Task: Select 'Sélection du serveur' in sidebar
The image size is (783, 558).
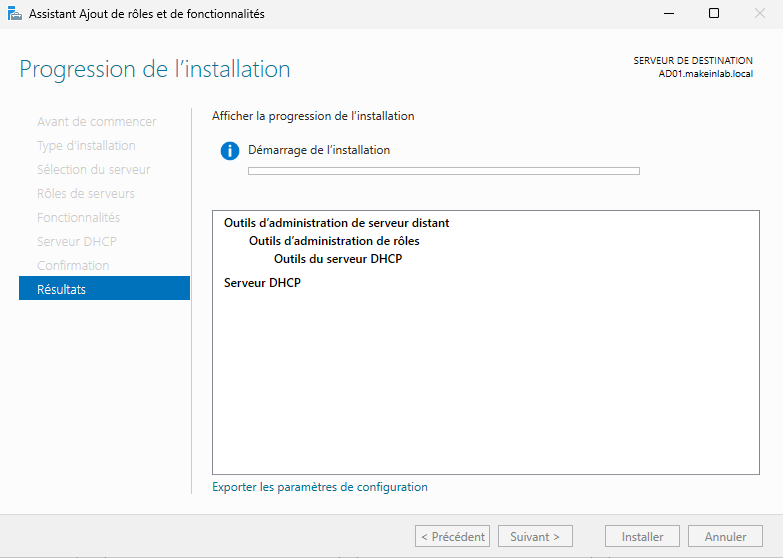Action: [x=94, y=170]
